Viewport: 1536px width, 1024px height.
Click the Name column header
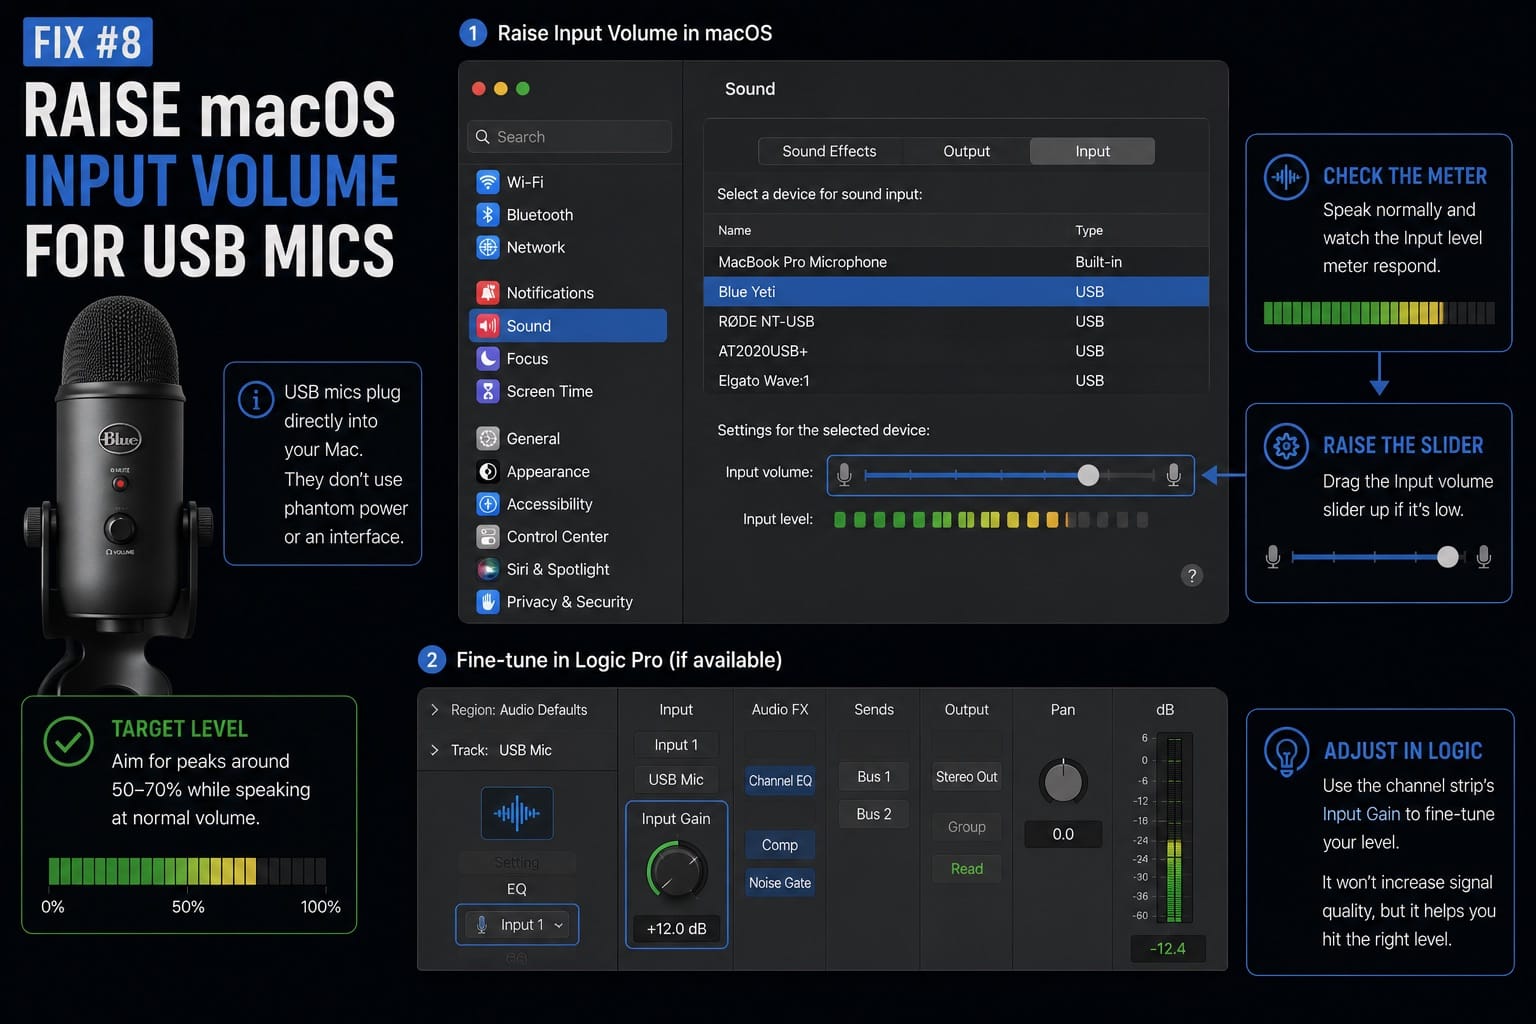tap(734, 230)
